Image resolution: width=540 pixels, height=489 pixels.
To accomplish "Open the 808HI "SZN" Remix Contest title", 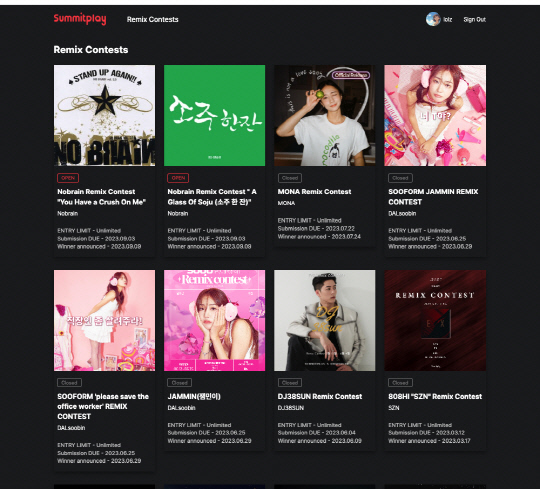I will [x=435, y=396].
